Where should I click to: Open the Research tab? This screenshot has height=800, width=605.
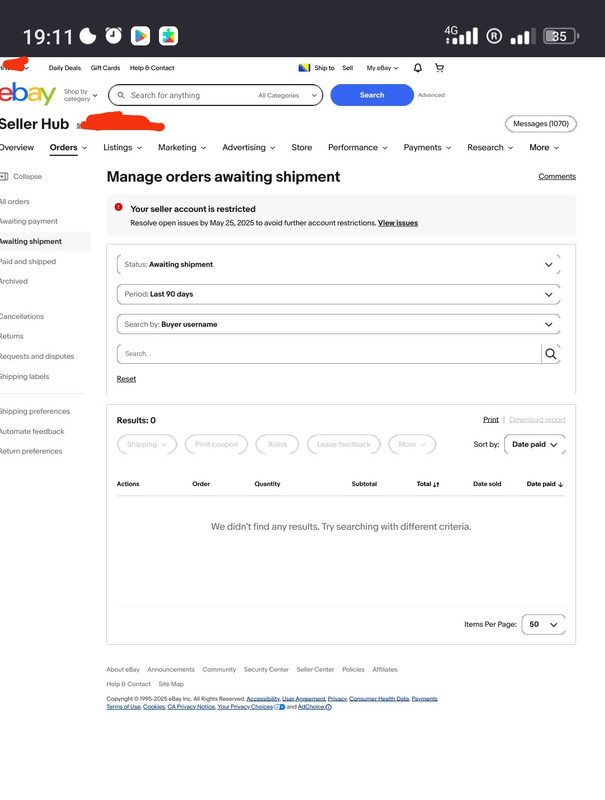[x=490, y=147]
